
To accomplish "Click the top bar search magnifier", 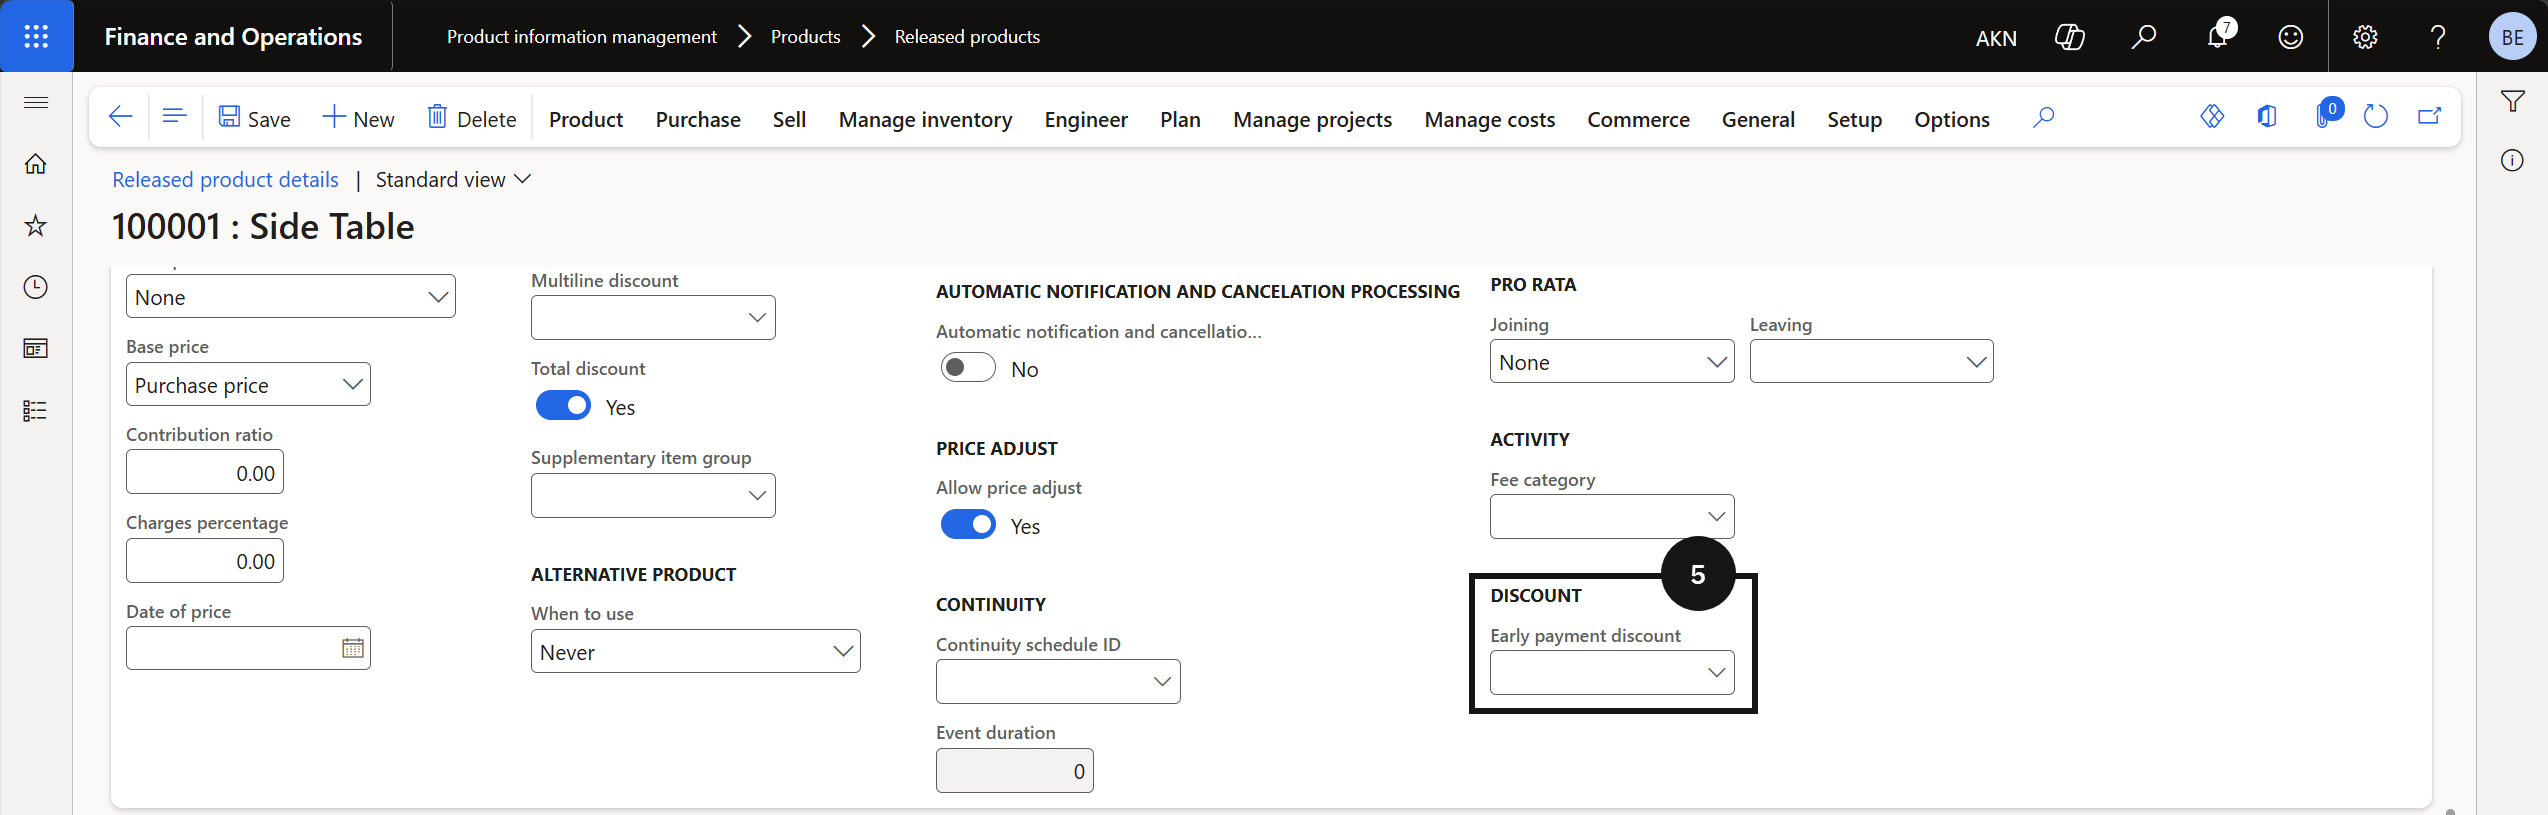I will tap(2143, 37).
